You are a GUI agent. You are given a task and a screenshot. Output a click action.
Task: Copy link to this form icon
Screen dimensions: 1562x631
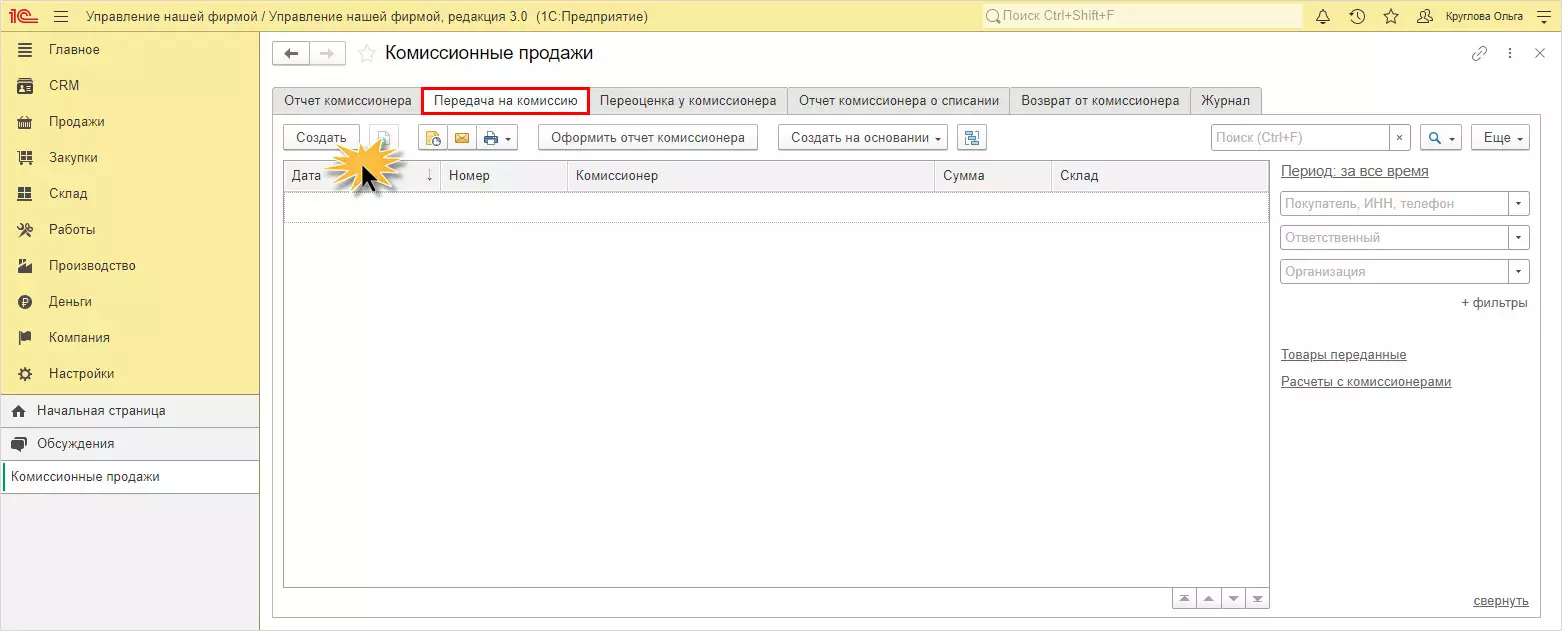[x=1480, y=54]
